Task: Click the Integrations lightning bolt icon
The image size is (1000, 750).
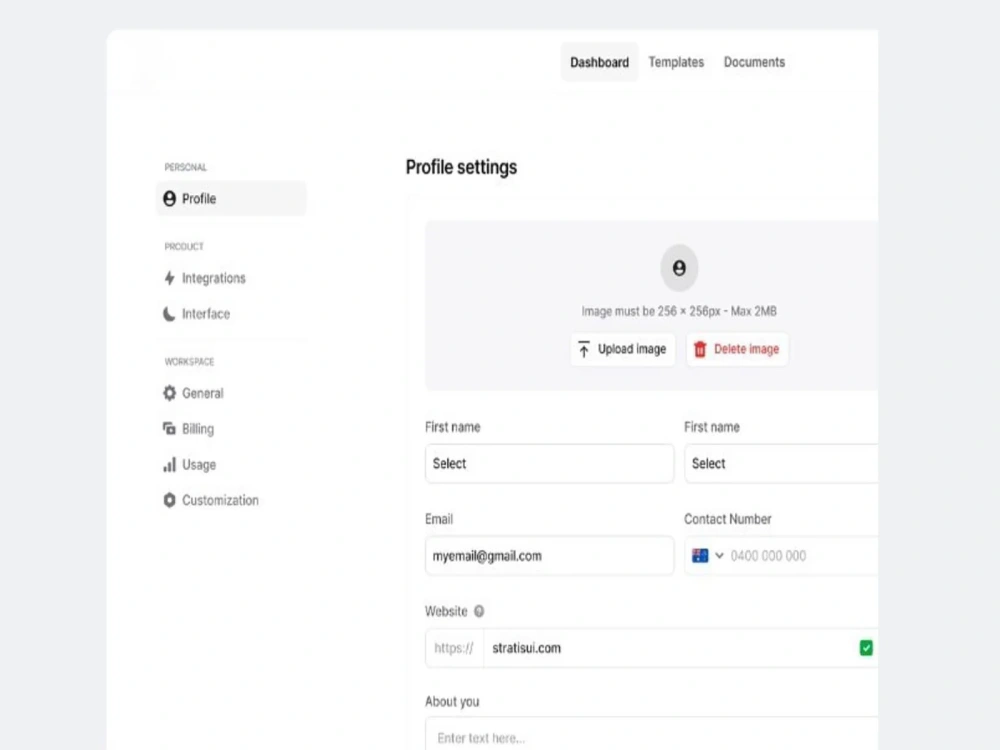Action: [168, 278]
